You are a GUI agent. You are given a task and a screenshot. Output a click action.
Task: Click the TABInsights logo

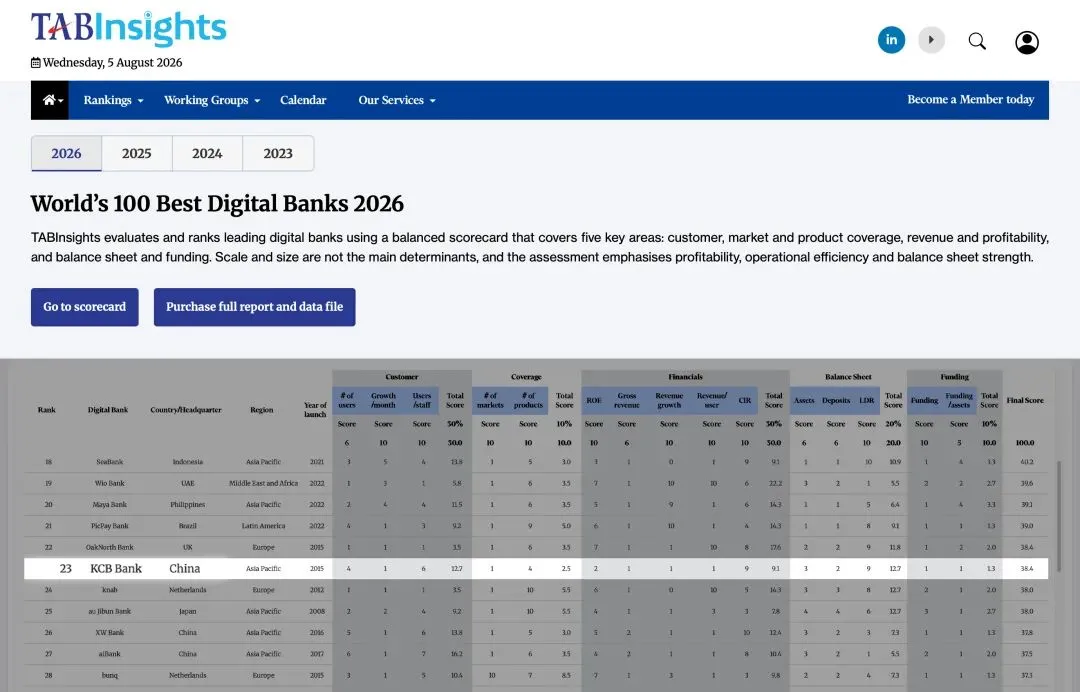[128, 29]
